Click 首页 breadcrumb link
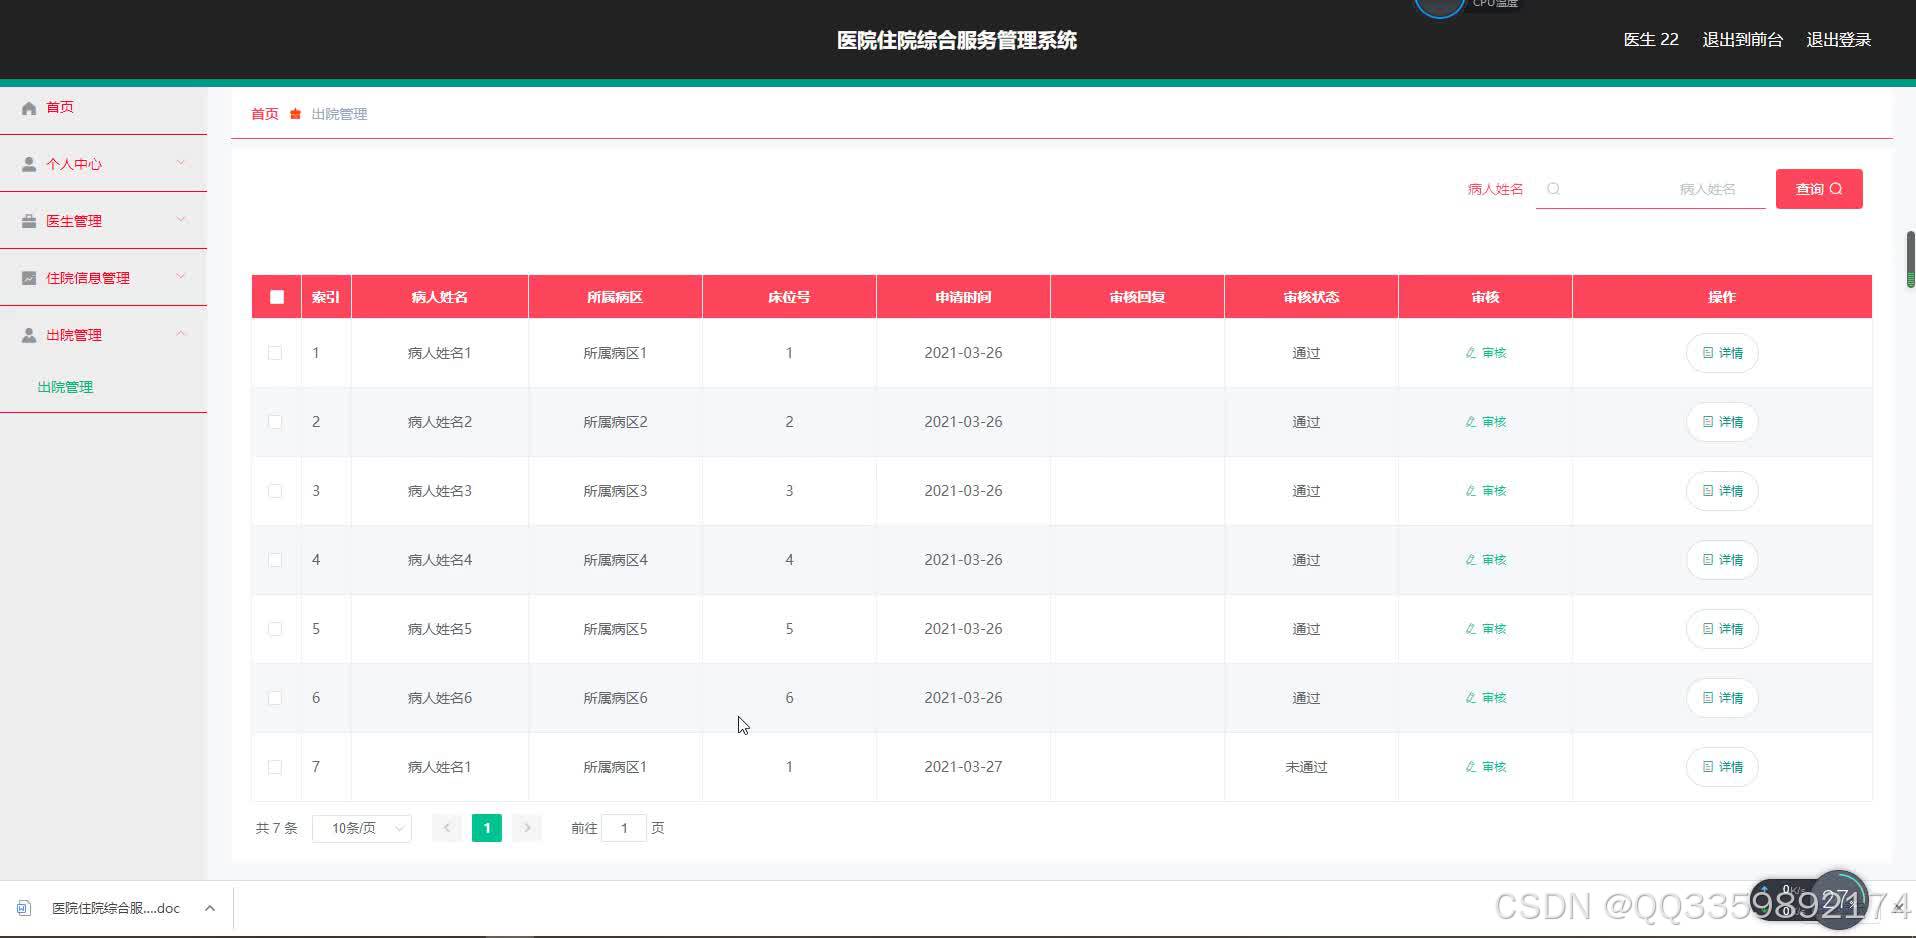This screenshot has width=1916, height=938. point(265,114)
